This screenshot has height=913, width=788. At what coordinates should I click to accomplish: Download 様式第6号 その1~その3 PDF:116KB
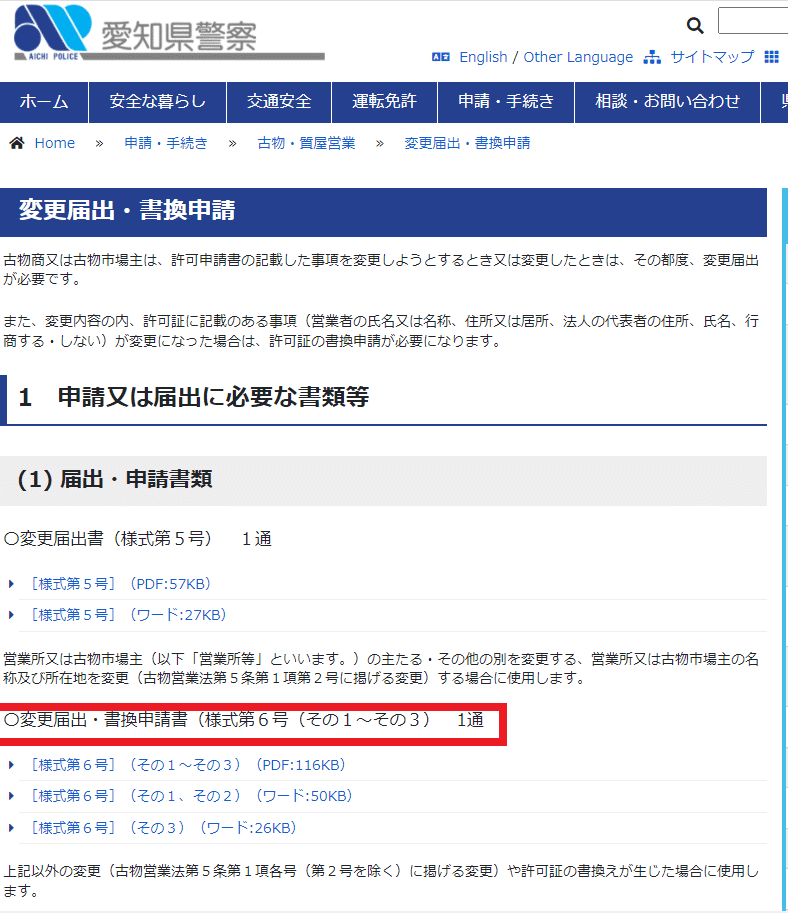click(x=188, y=765)
